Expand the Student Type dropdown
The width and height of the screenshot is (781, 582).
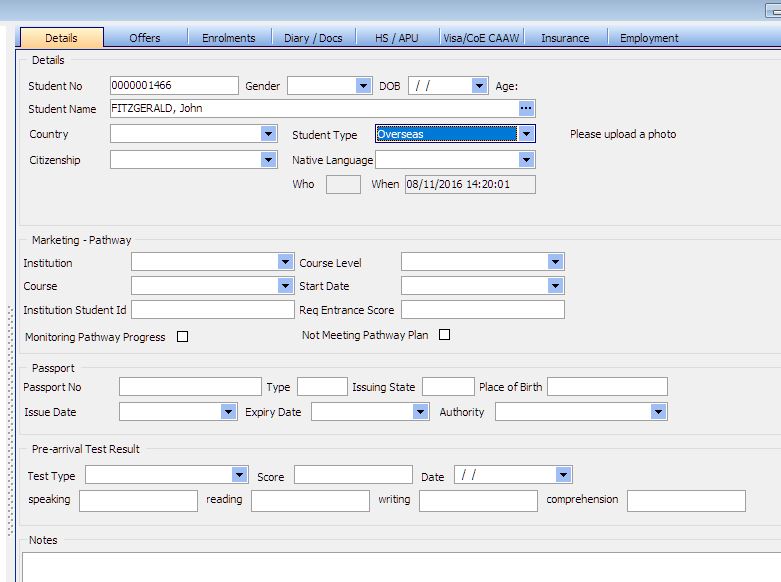point(526,133)
